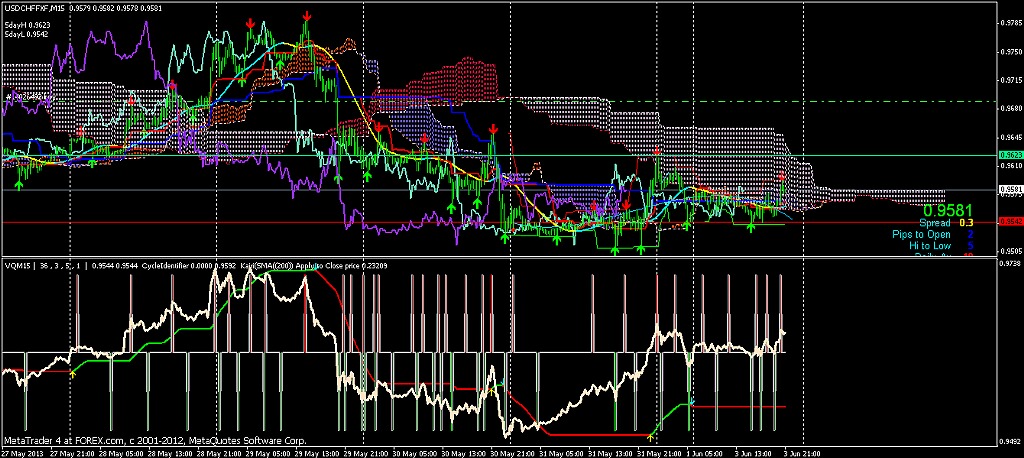This screenshot has height=458, width=1024.
Task: Click the green 0.9623 price tag on axis
Action: point(1010,155)
